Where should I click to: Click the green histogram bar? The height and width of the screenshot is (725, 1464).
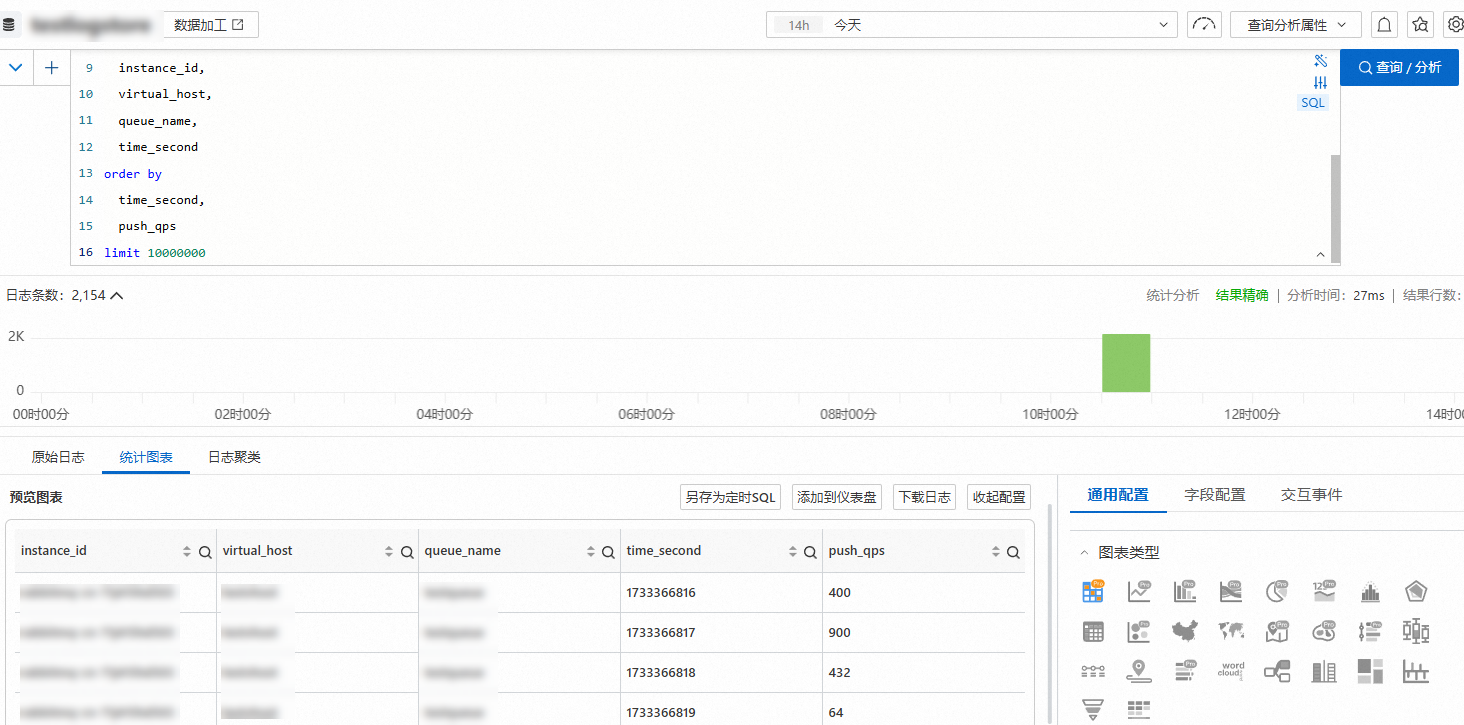[x=1126, y=363]
